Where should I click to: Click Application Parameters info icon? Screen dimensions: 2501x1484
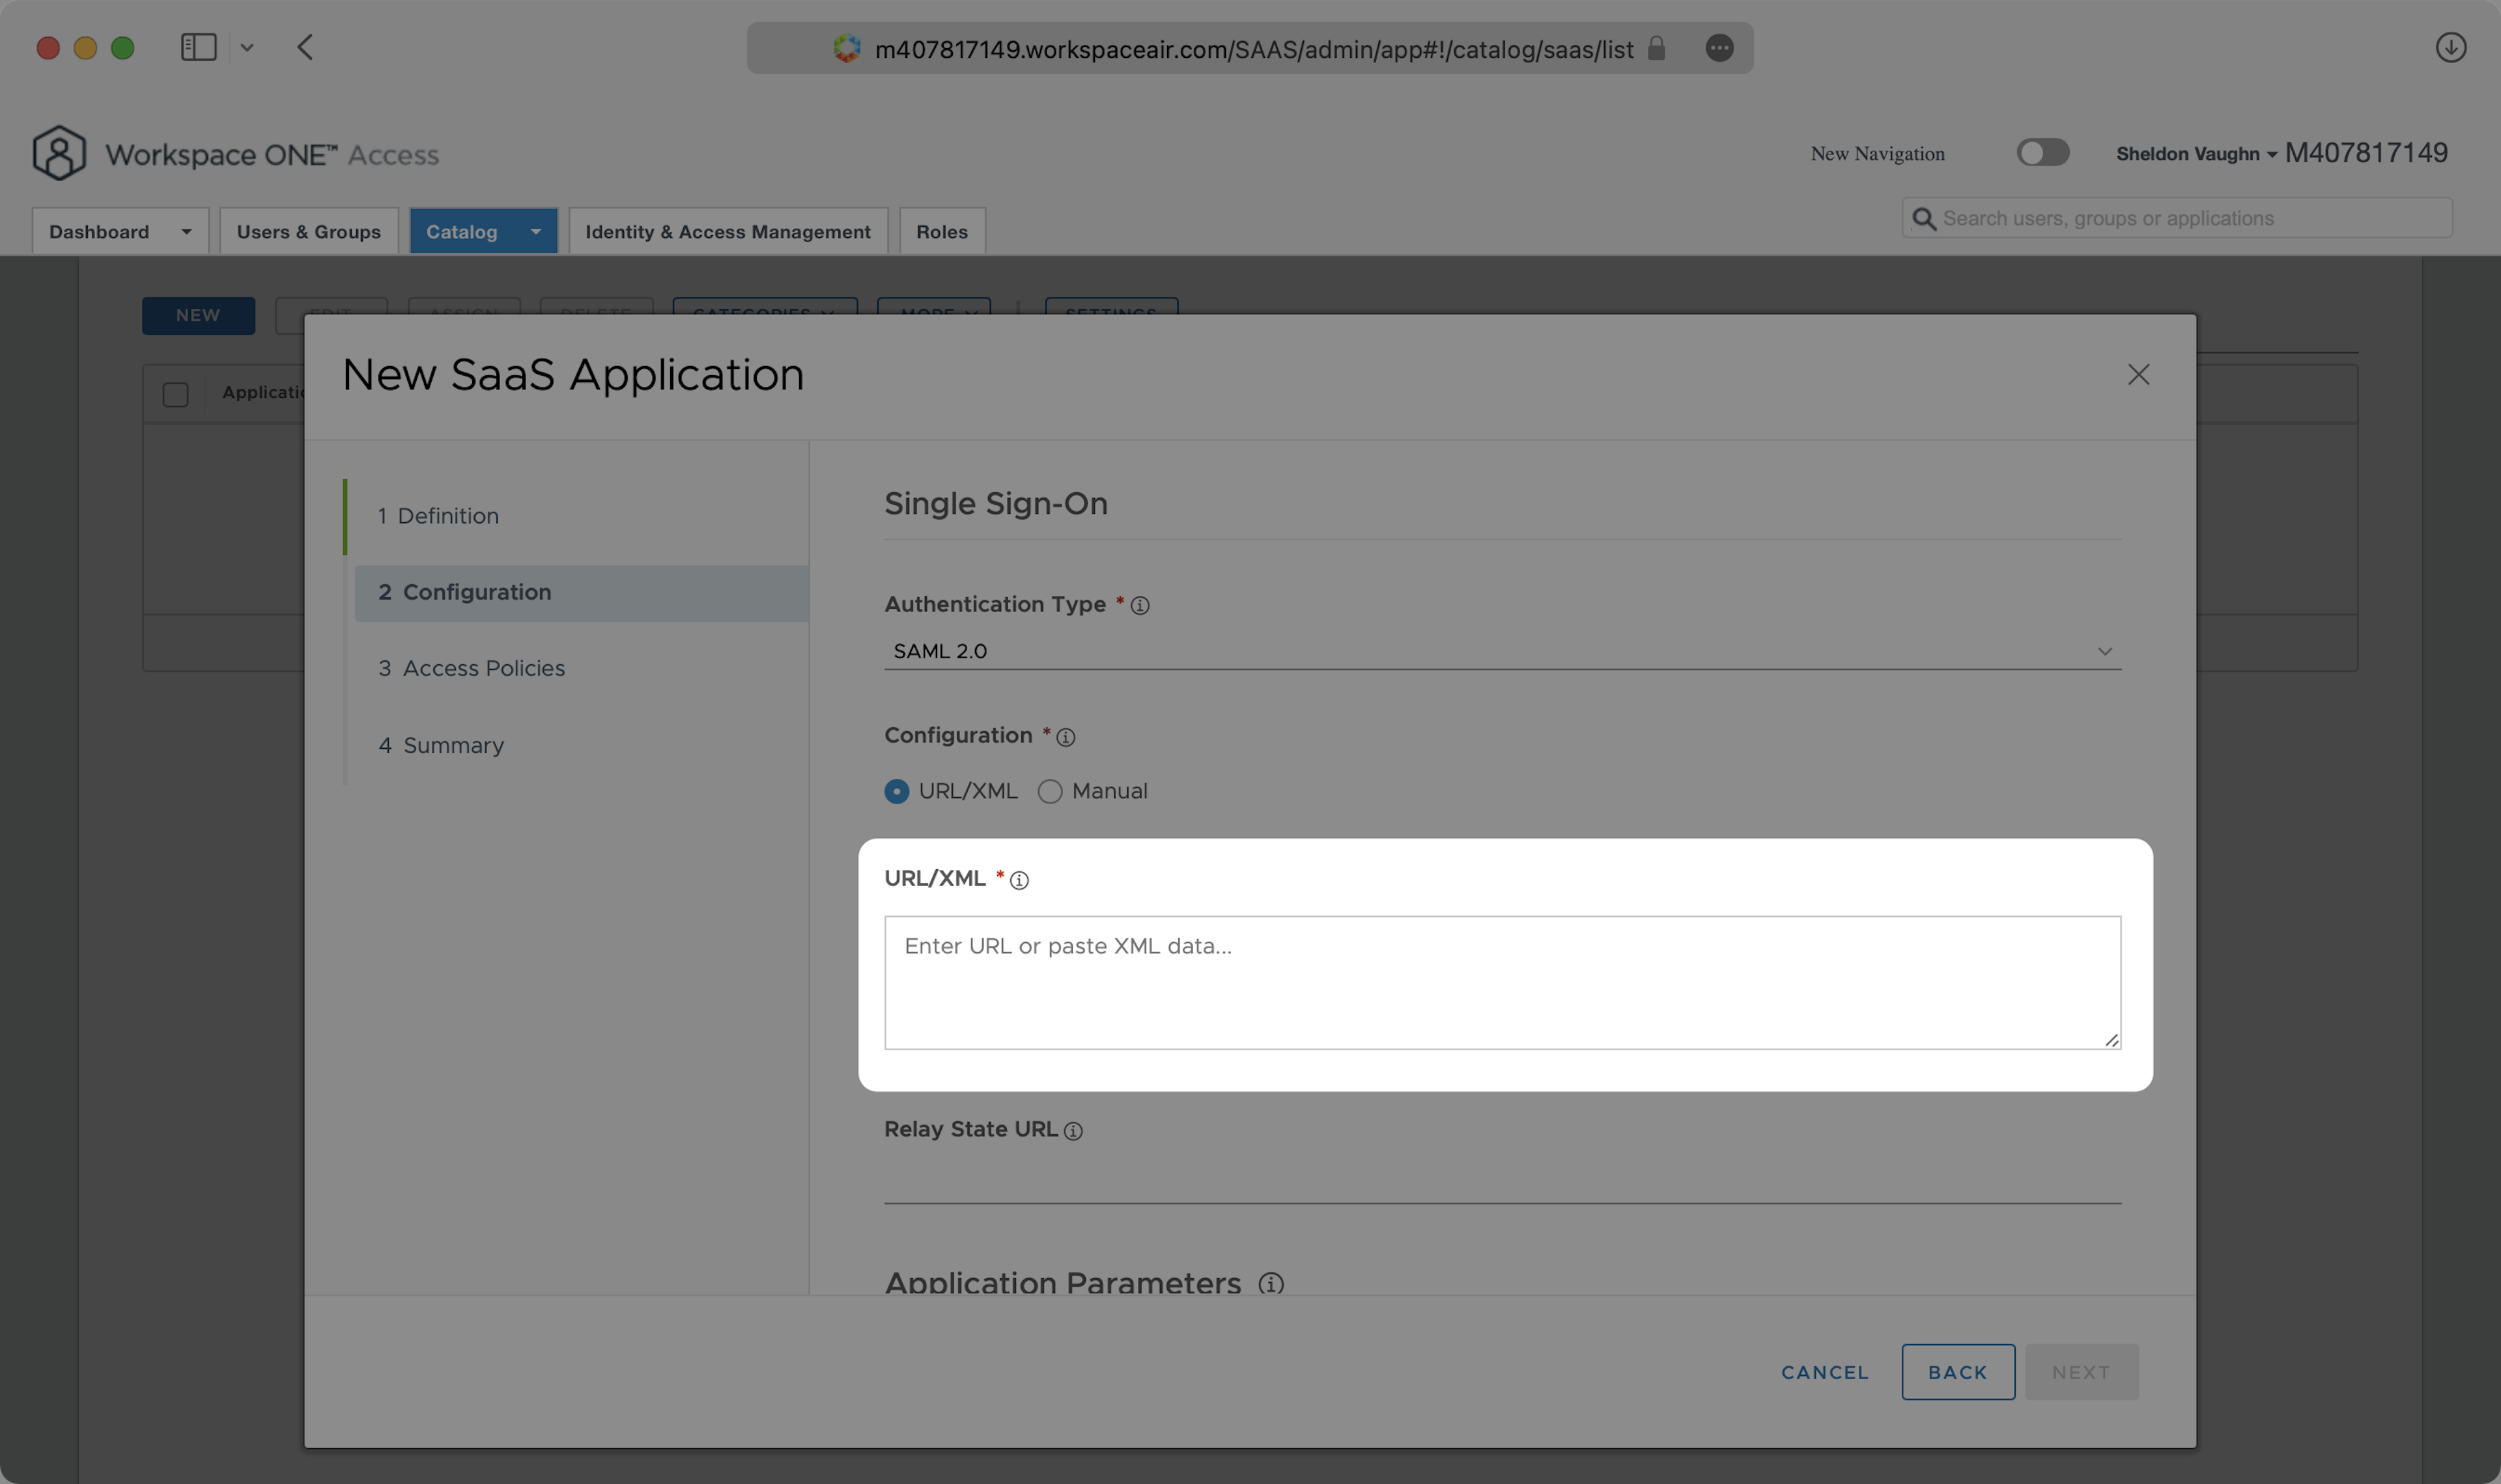pyautogui.click(x=1271, y=1283)
